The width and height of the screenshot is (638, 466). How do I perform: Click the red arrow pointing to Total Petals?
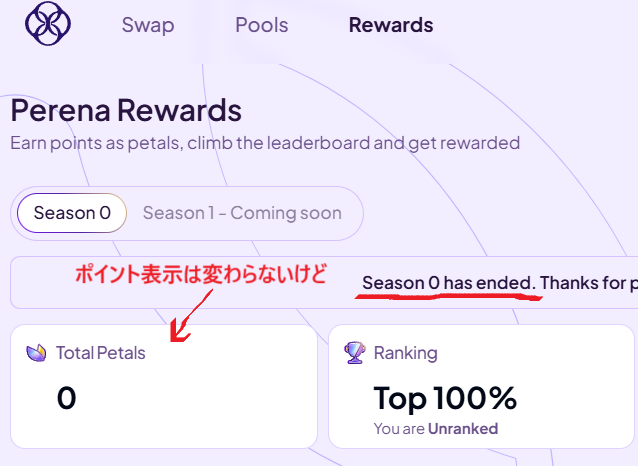click(x=190, y=316)
